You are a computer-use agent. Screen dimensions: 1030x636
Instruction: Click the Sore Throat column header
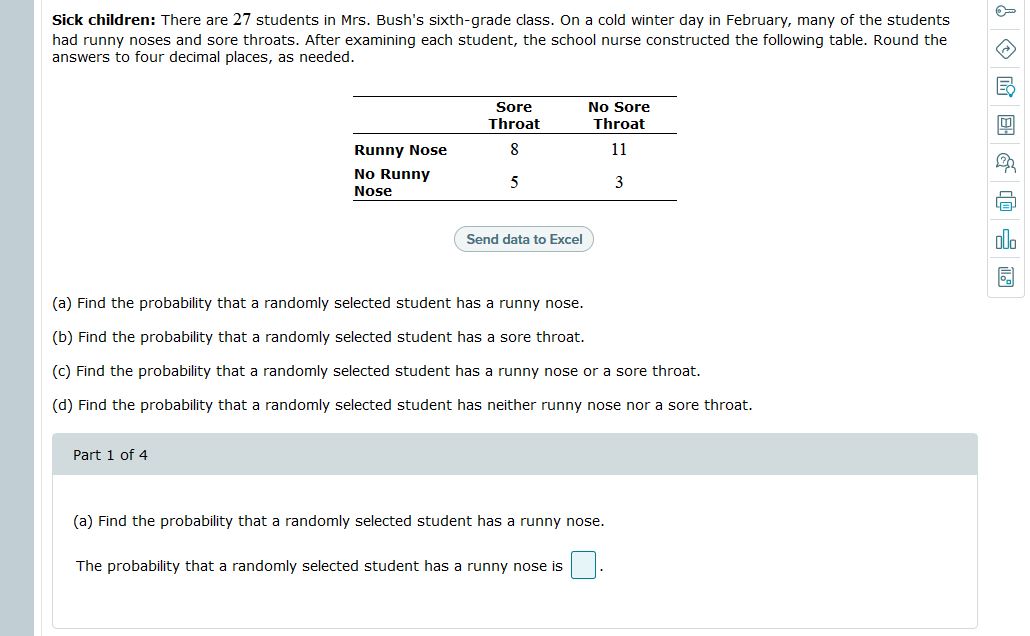point(513,115)
